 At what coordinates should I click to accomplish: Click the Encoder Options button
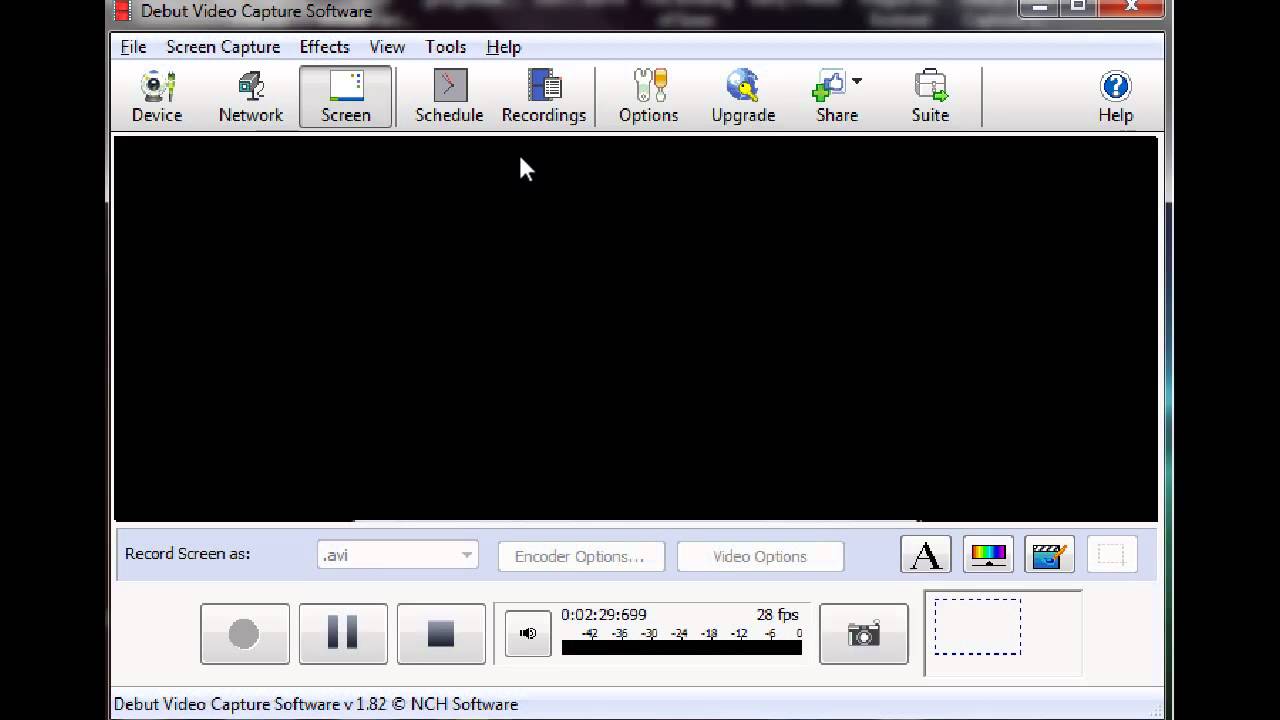click(x=581, y=556)
